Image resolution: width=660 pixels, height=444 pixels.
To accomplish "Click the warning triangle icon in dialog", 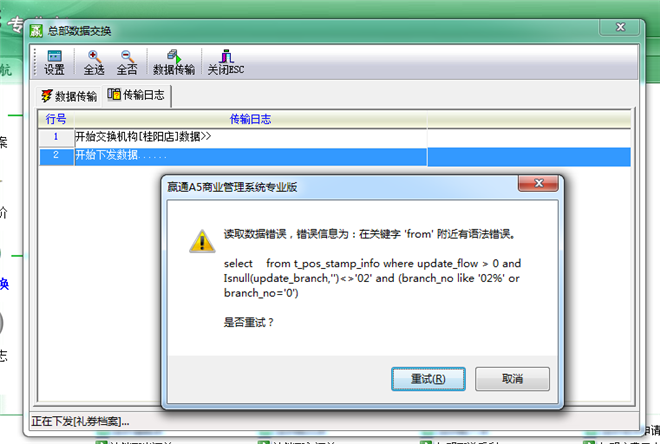I will [x=202, y=242].
